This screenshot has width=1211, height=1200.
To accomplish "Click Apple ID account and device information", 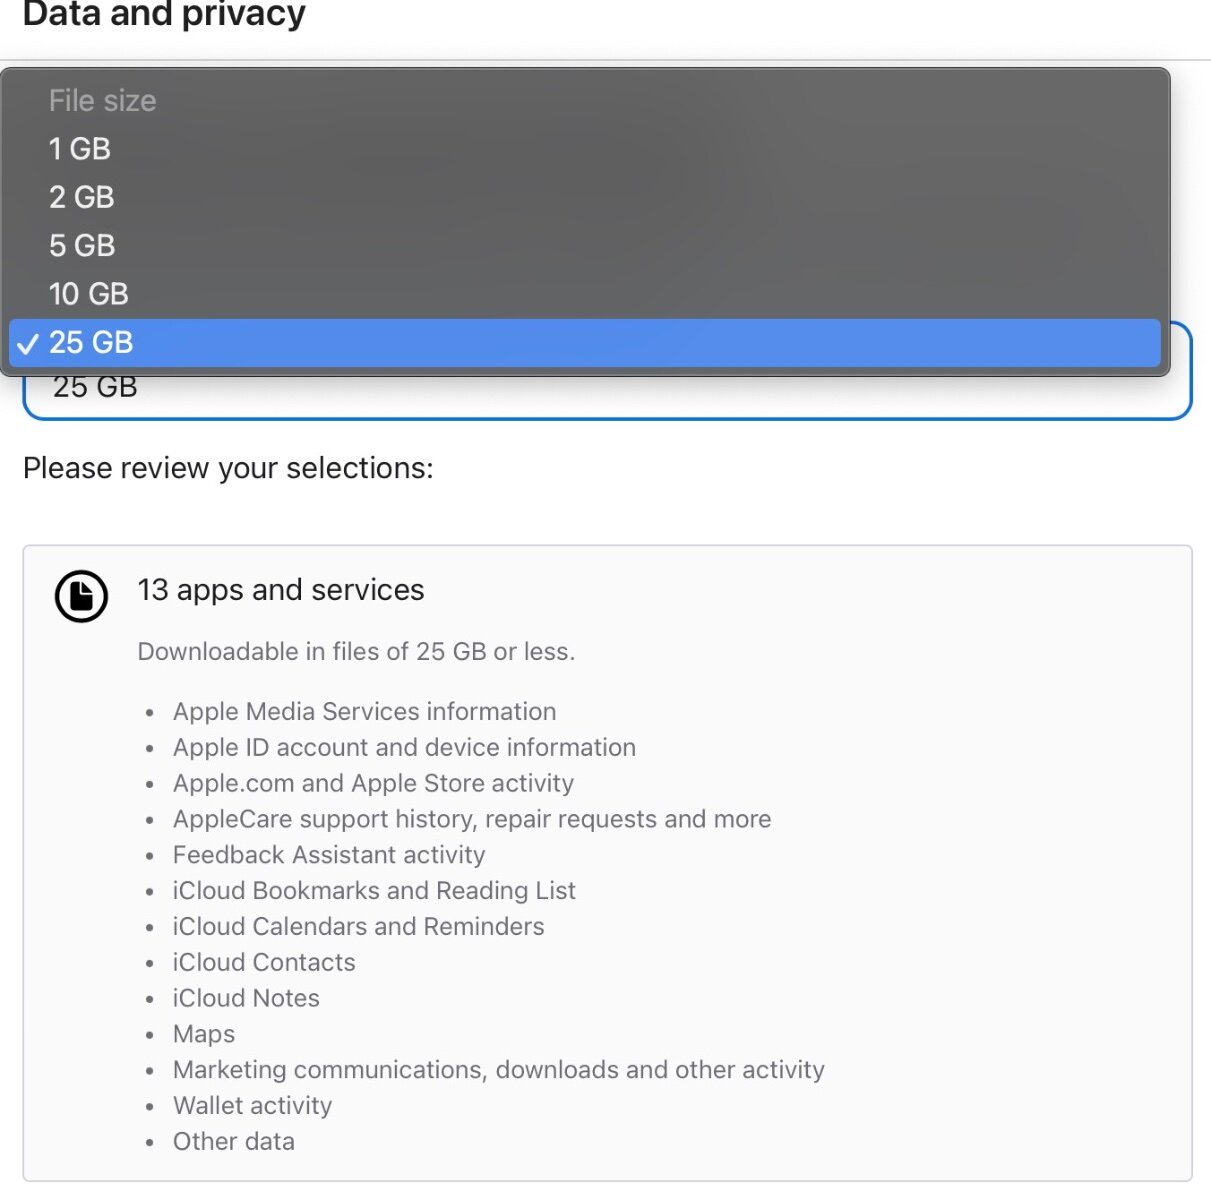I will 404,747.
